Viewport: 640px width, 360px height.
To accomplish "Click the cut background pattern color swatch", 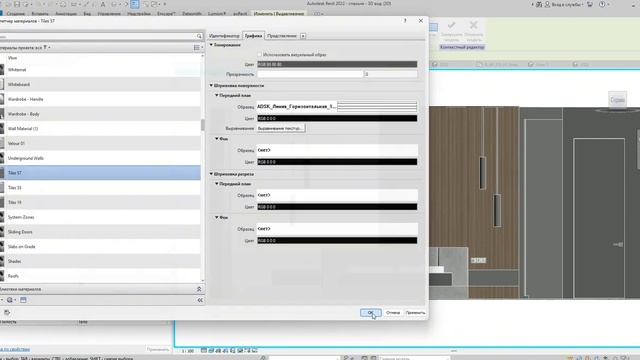I will coord(337,241).
